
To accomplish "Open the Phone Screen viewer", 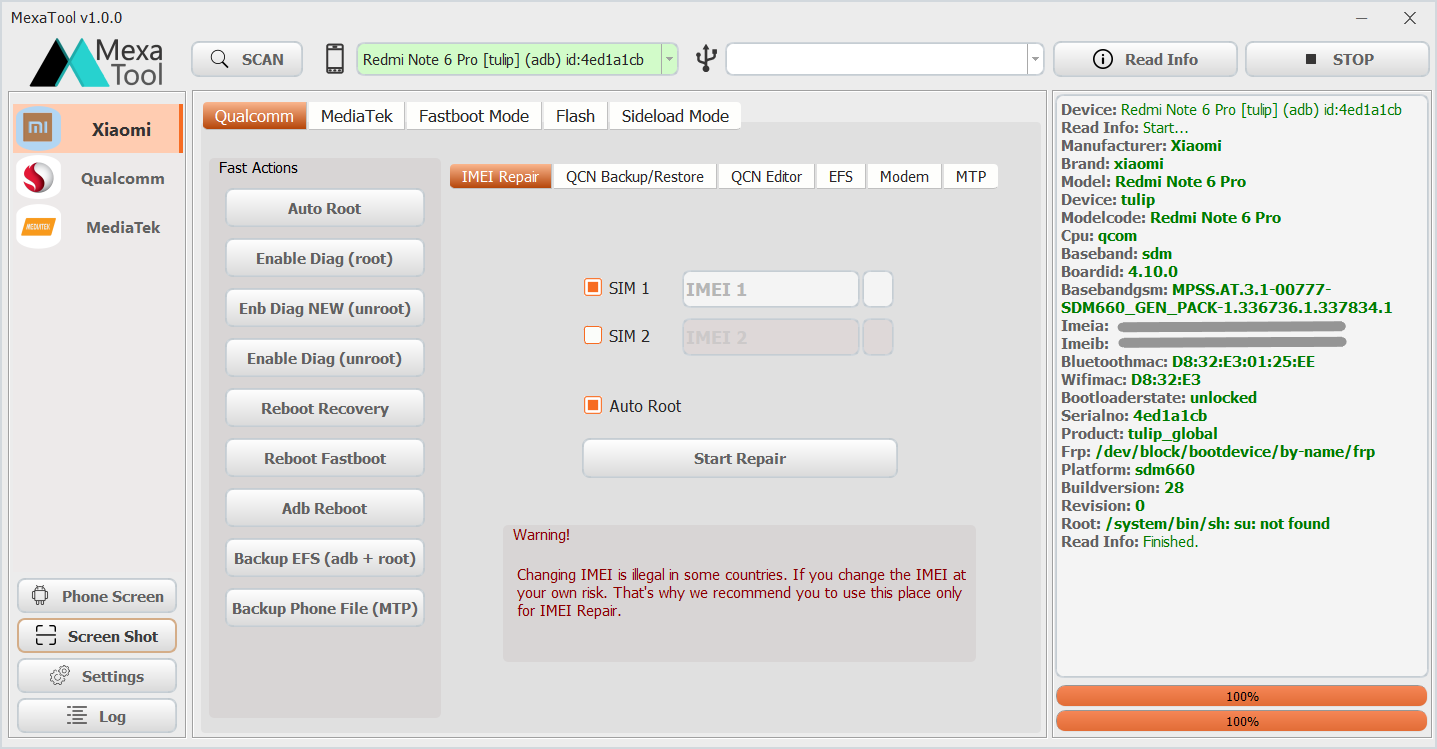I will [97, 596].
